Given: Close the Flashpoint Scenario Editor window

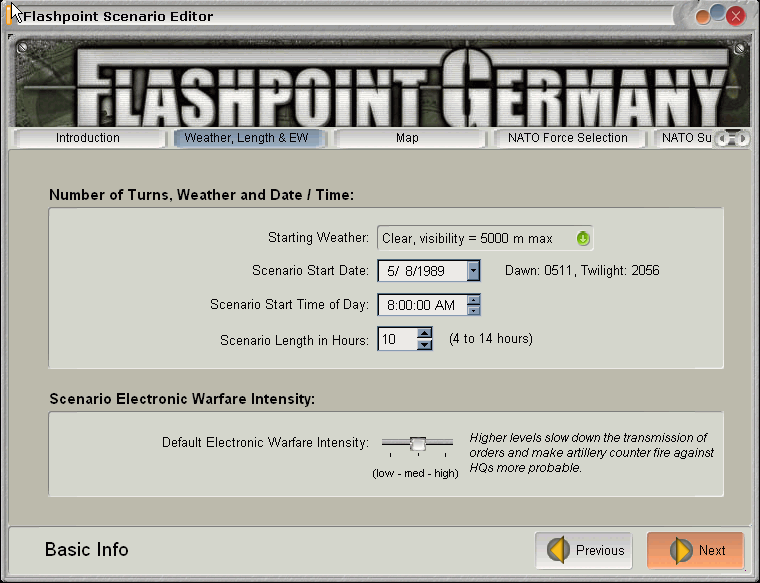Looking at the screenshot, I should click(x=735, y=16).
